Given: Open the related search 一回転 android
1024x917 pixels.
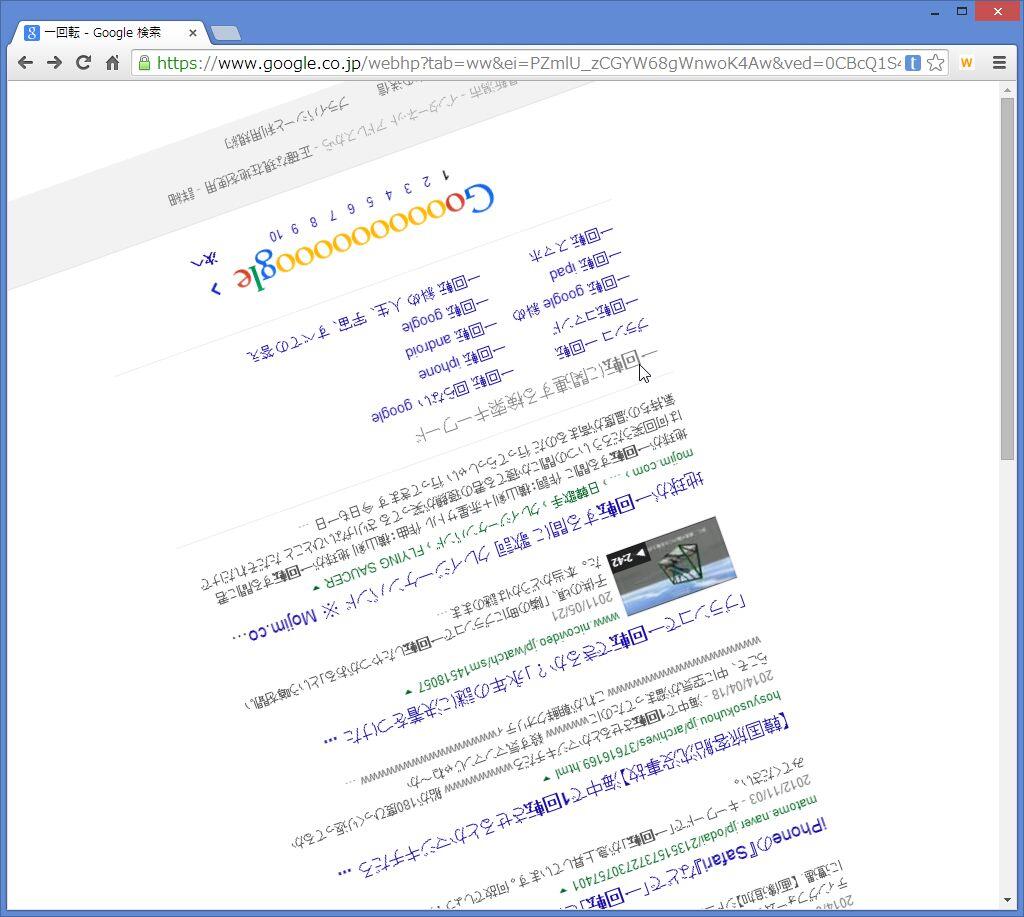Looking at the screenshot, I should [451, 340].
